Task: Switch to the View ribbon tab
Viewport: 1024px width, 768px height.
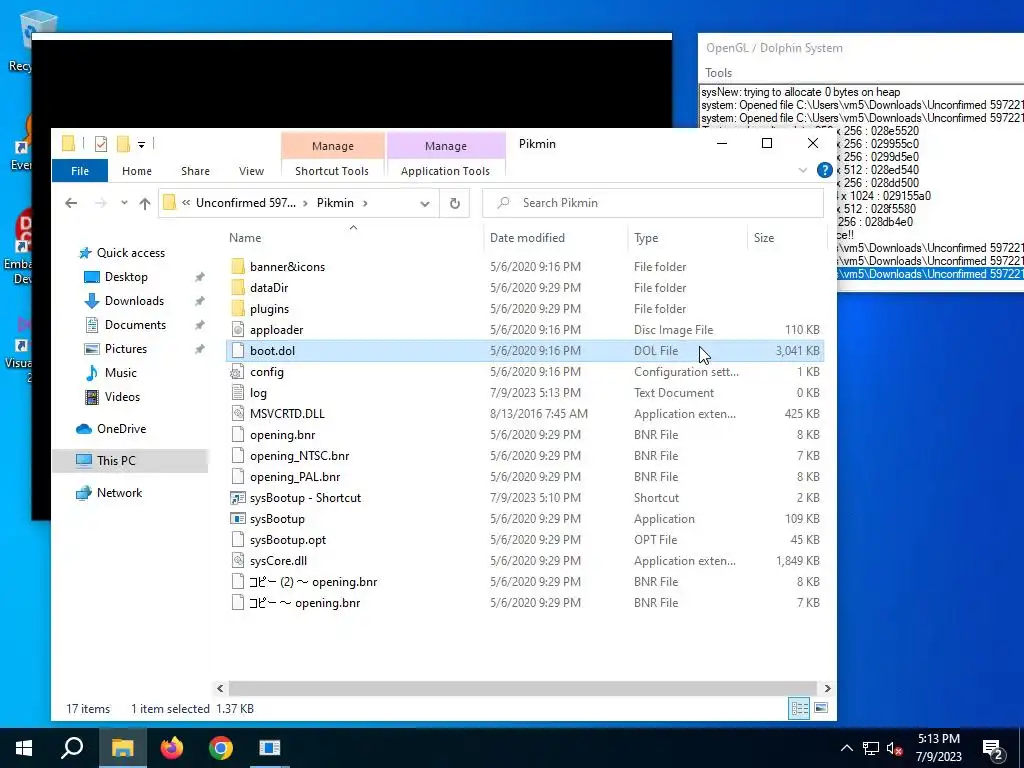Action: [x=251, y=171]
